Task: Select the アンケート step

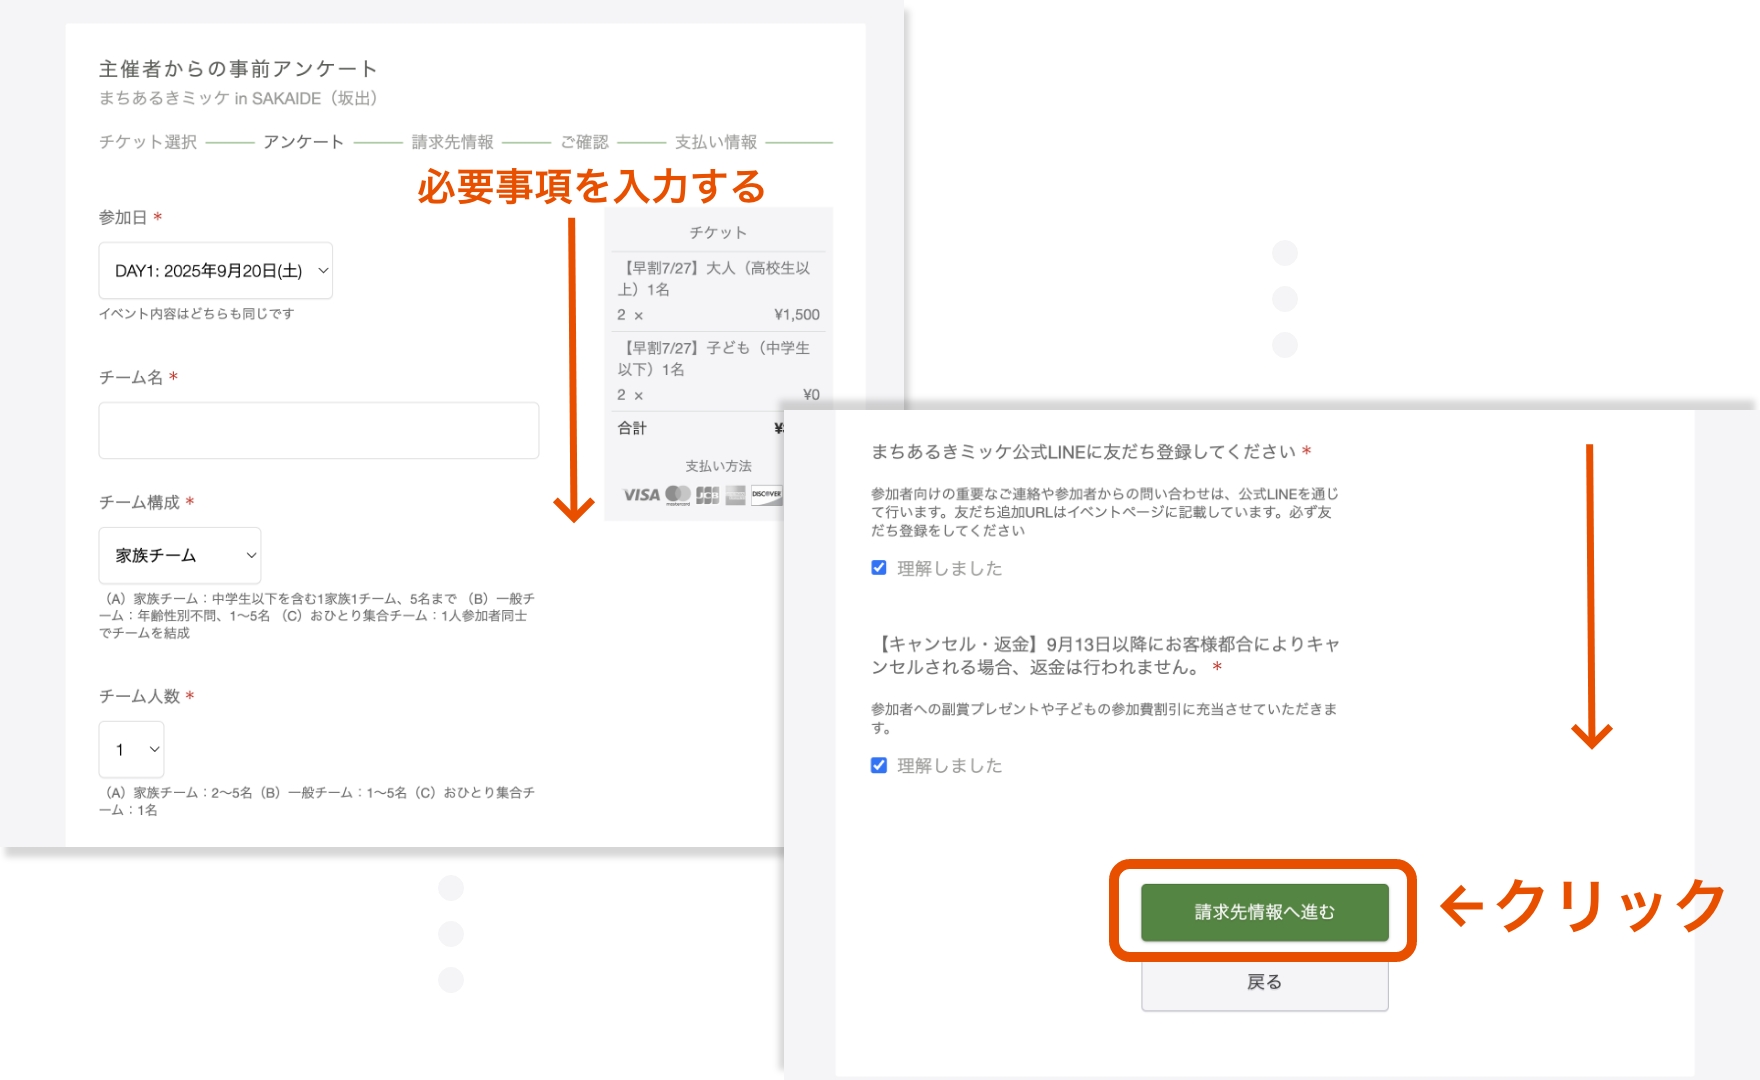Action: [x=304, y=142]
